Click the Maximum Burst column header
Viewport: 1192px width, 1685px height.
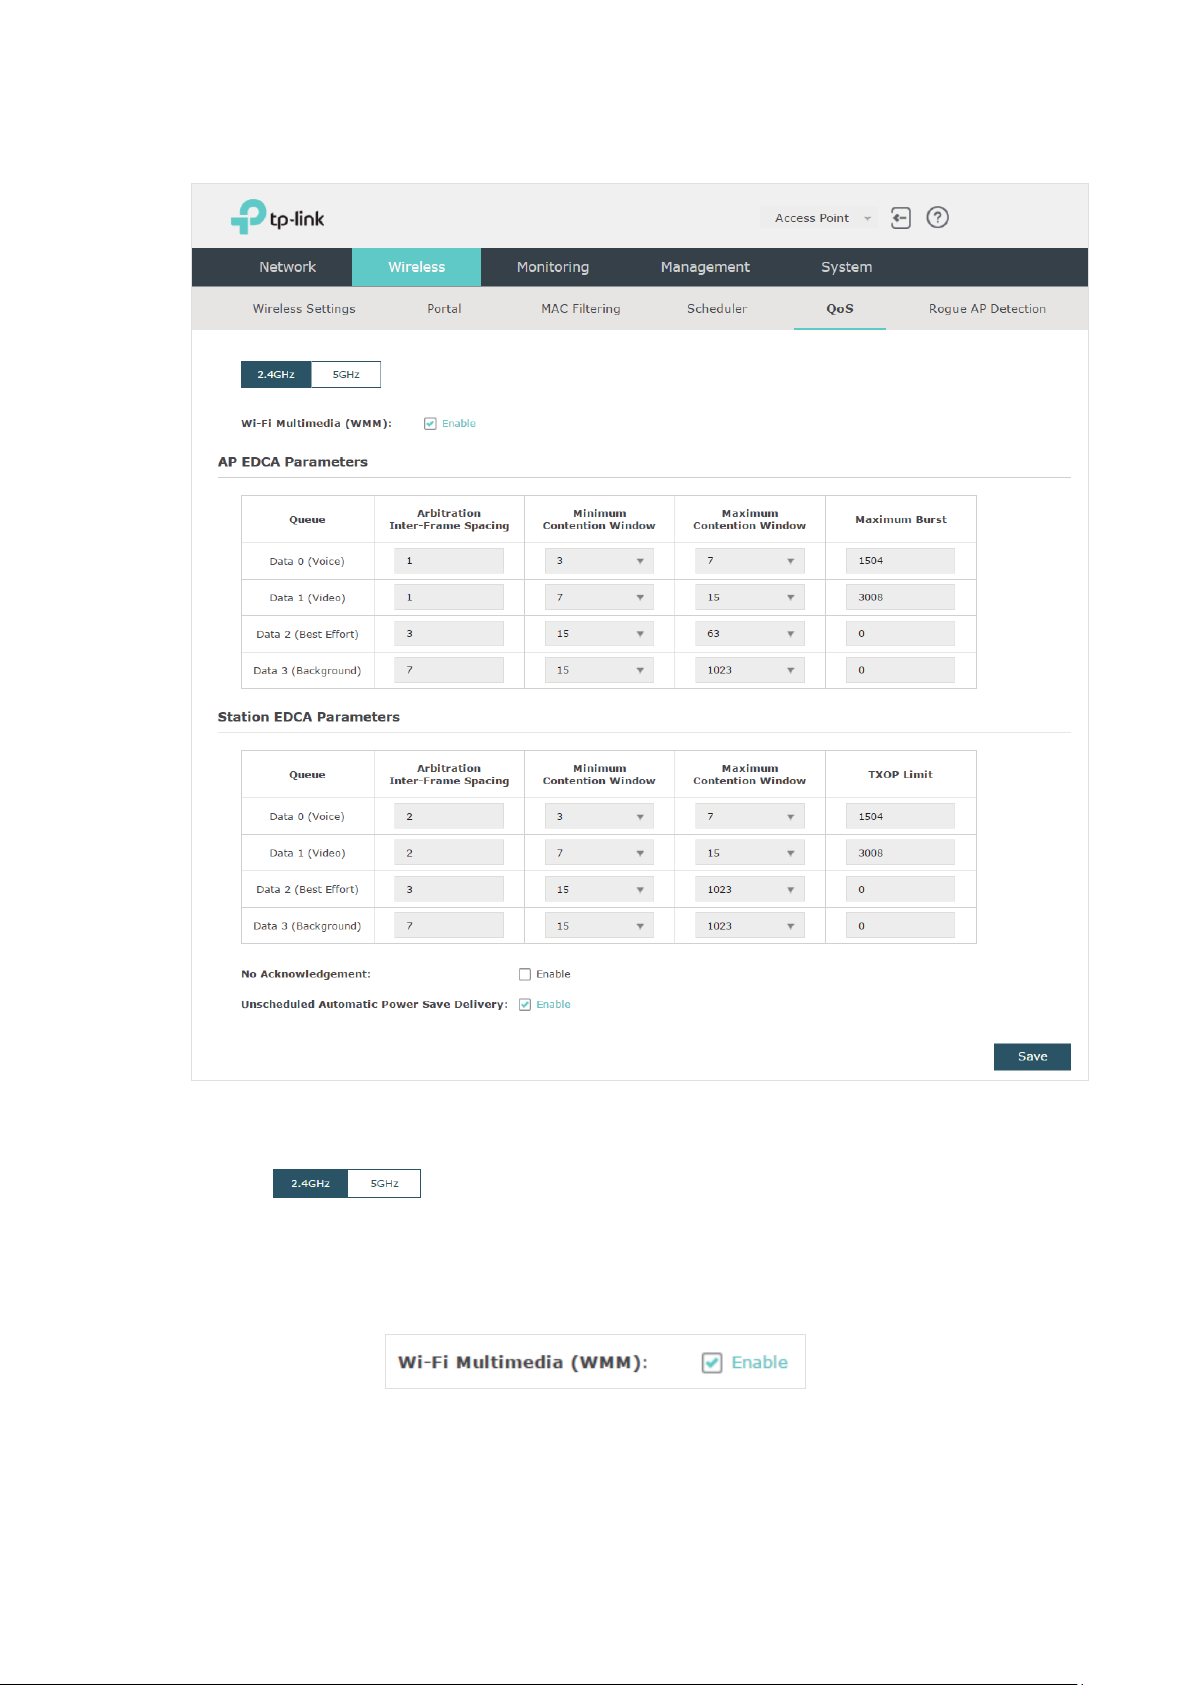(901, 520)
